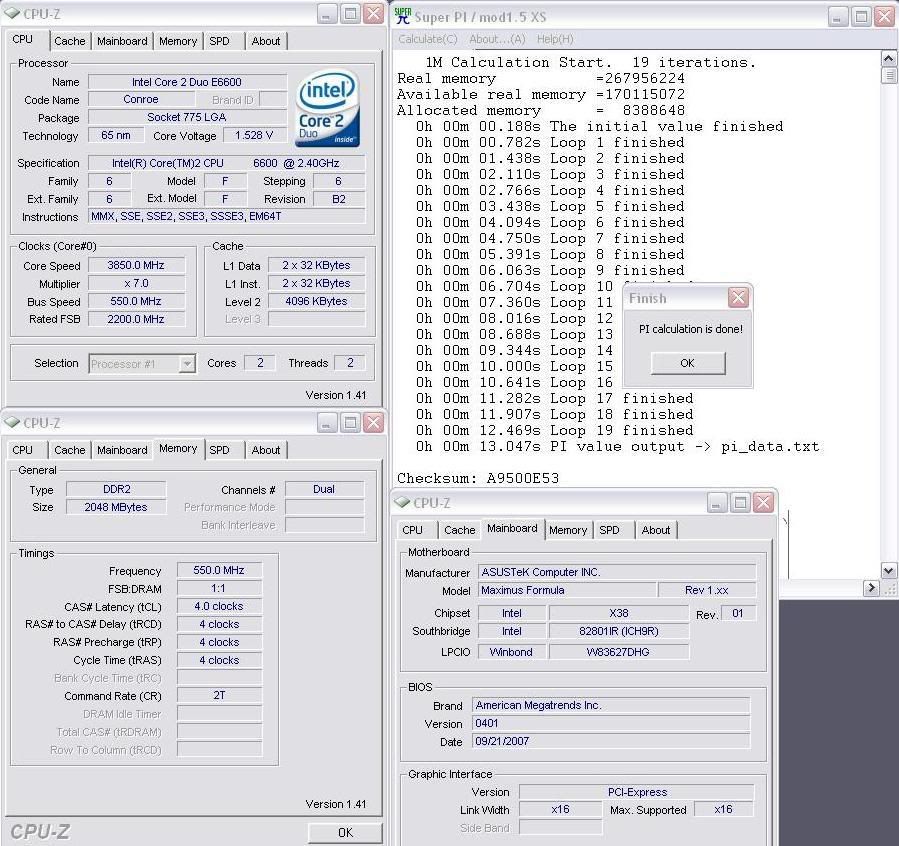Click the Channels # value 'Dual'

pyautogui.click(x=324, y=489)
